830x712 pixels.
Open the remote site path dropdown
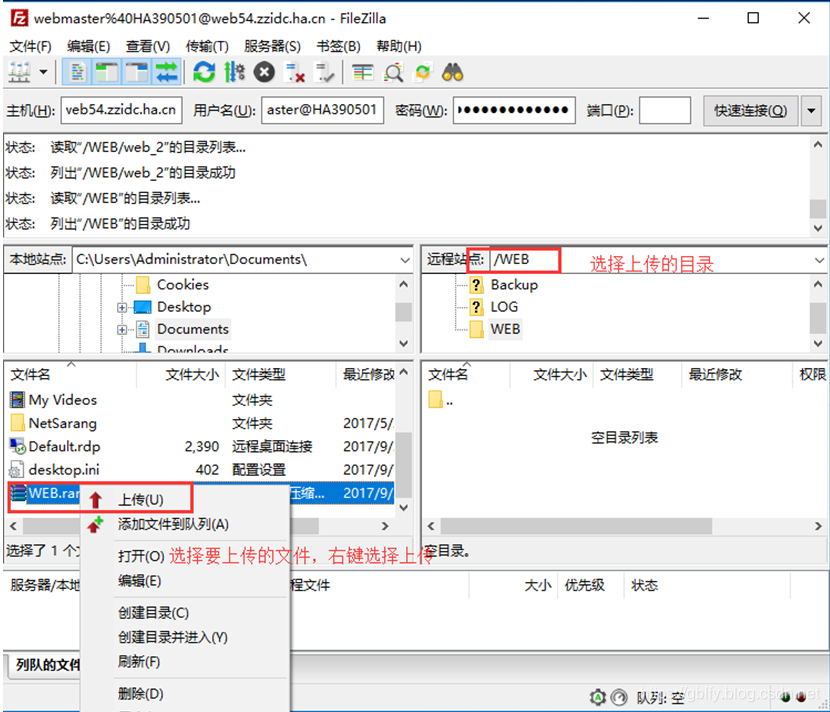pos(819,260)
